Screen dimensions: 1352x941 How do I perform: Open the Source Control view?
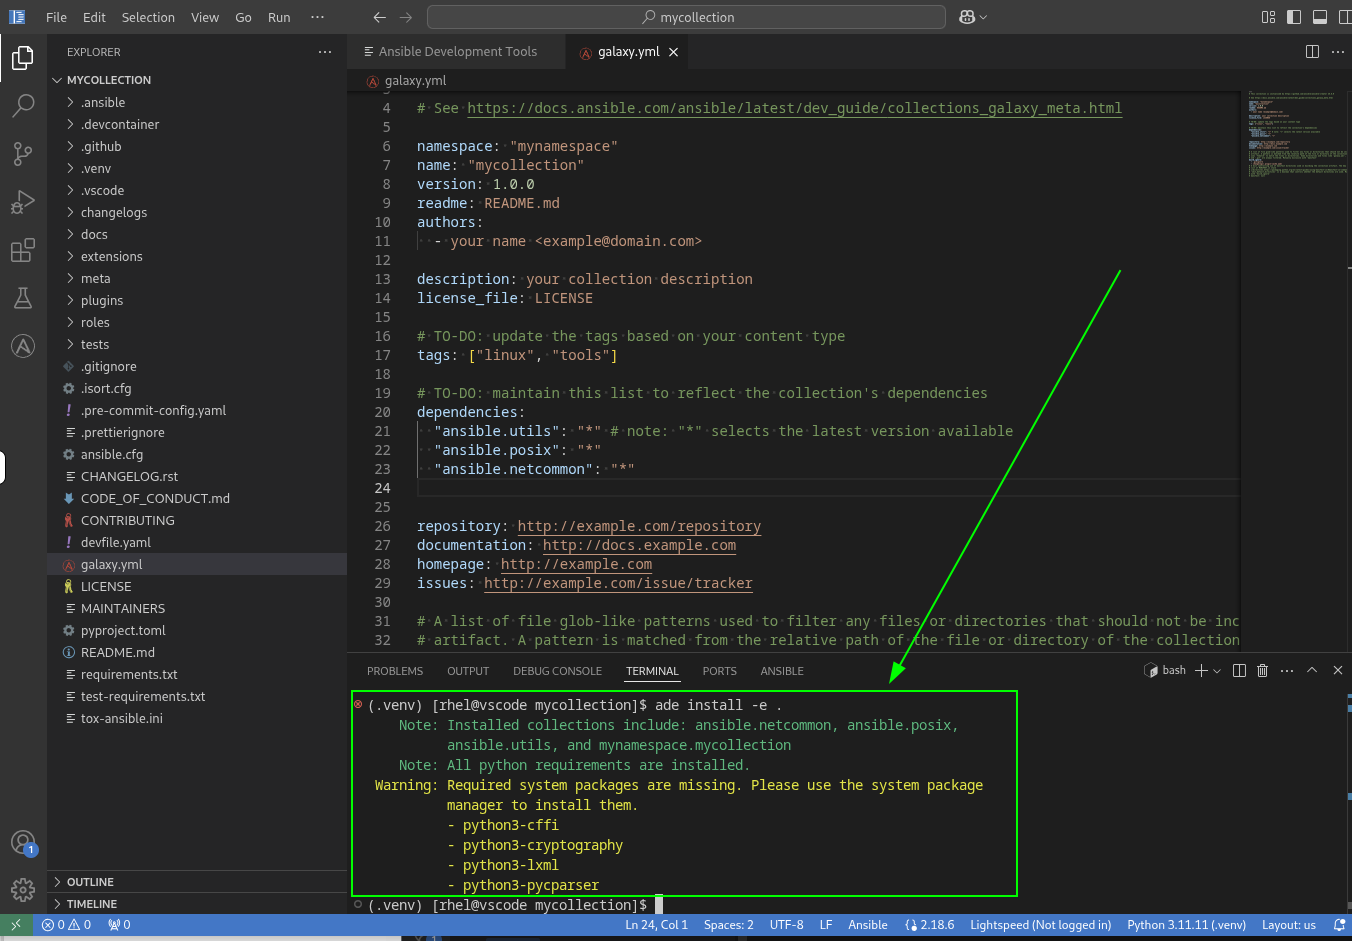click(x=23, y=153)
